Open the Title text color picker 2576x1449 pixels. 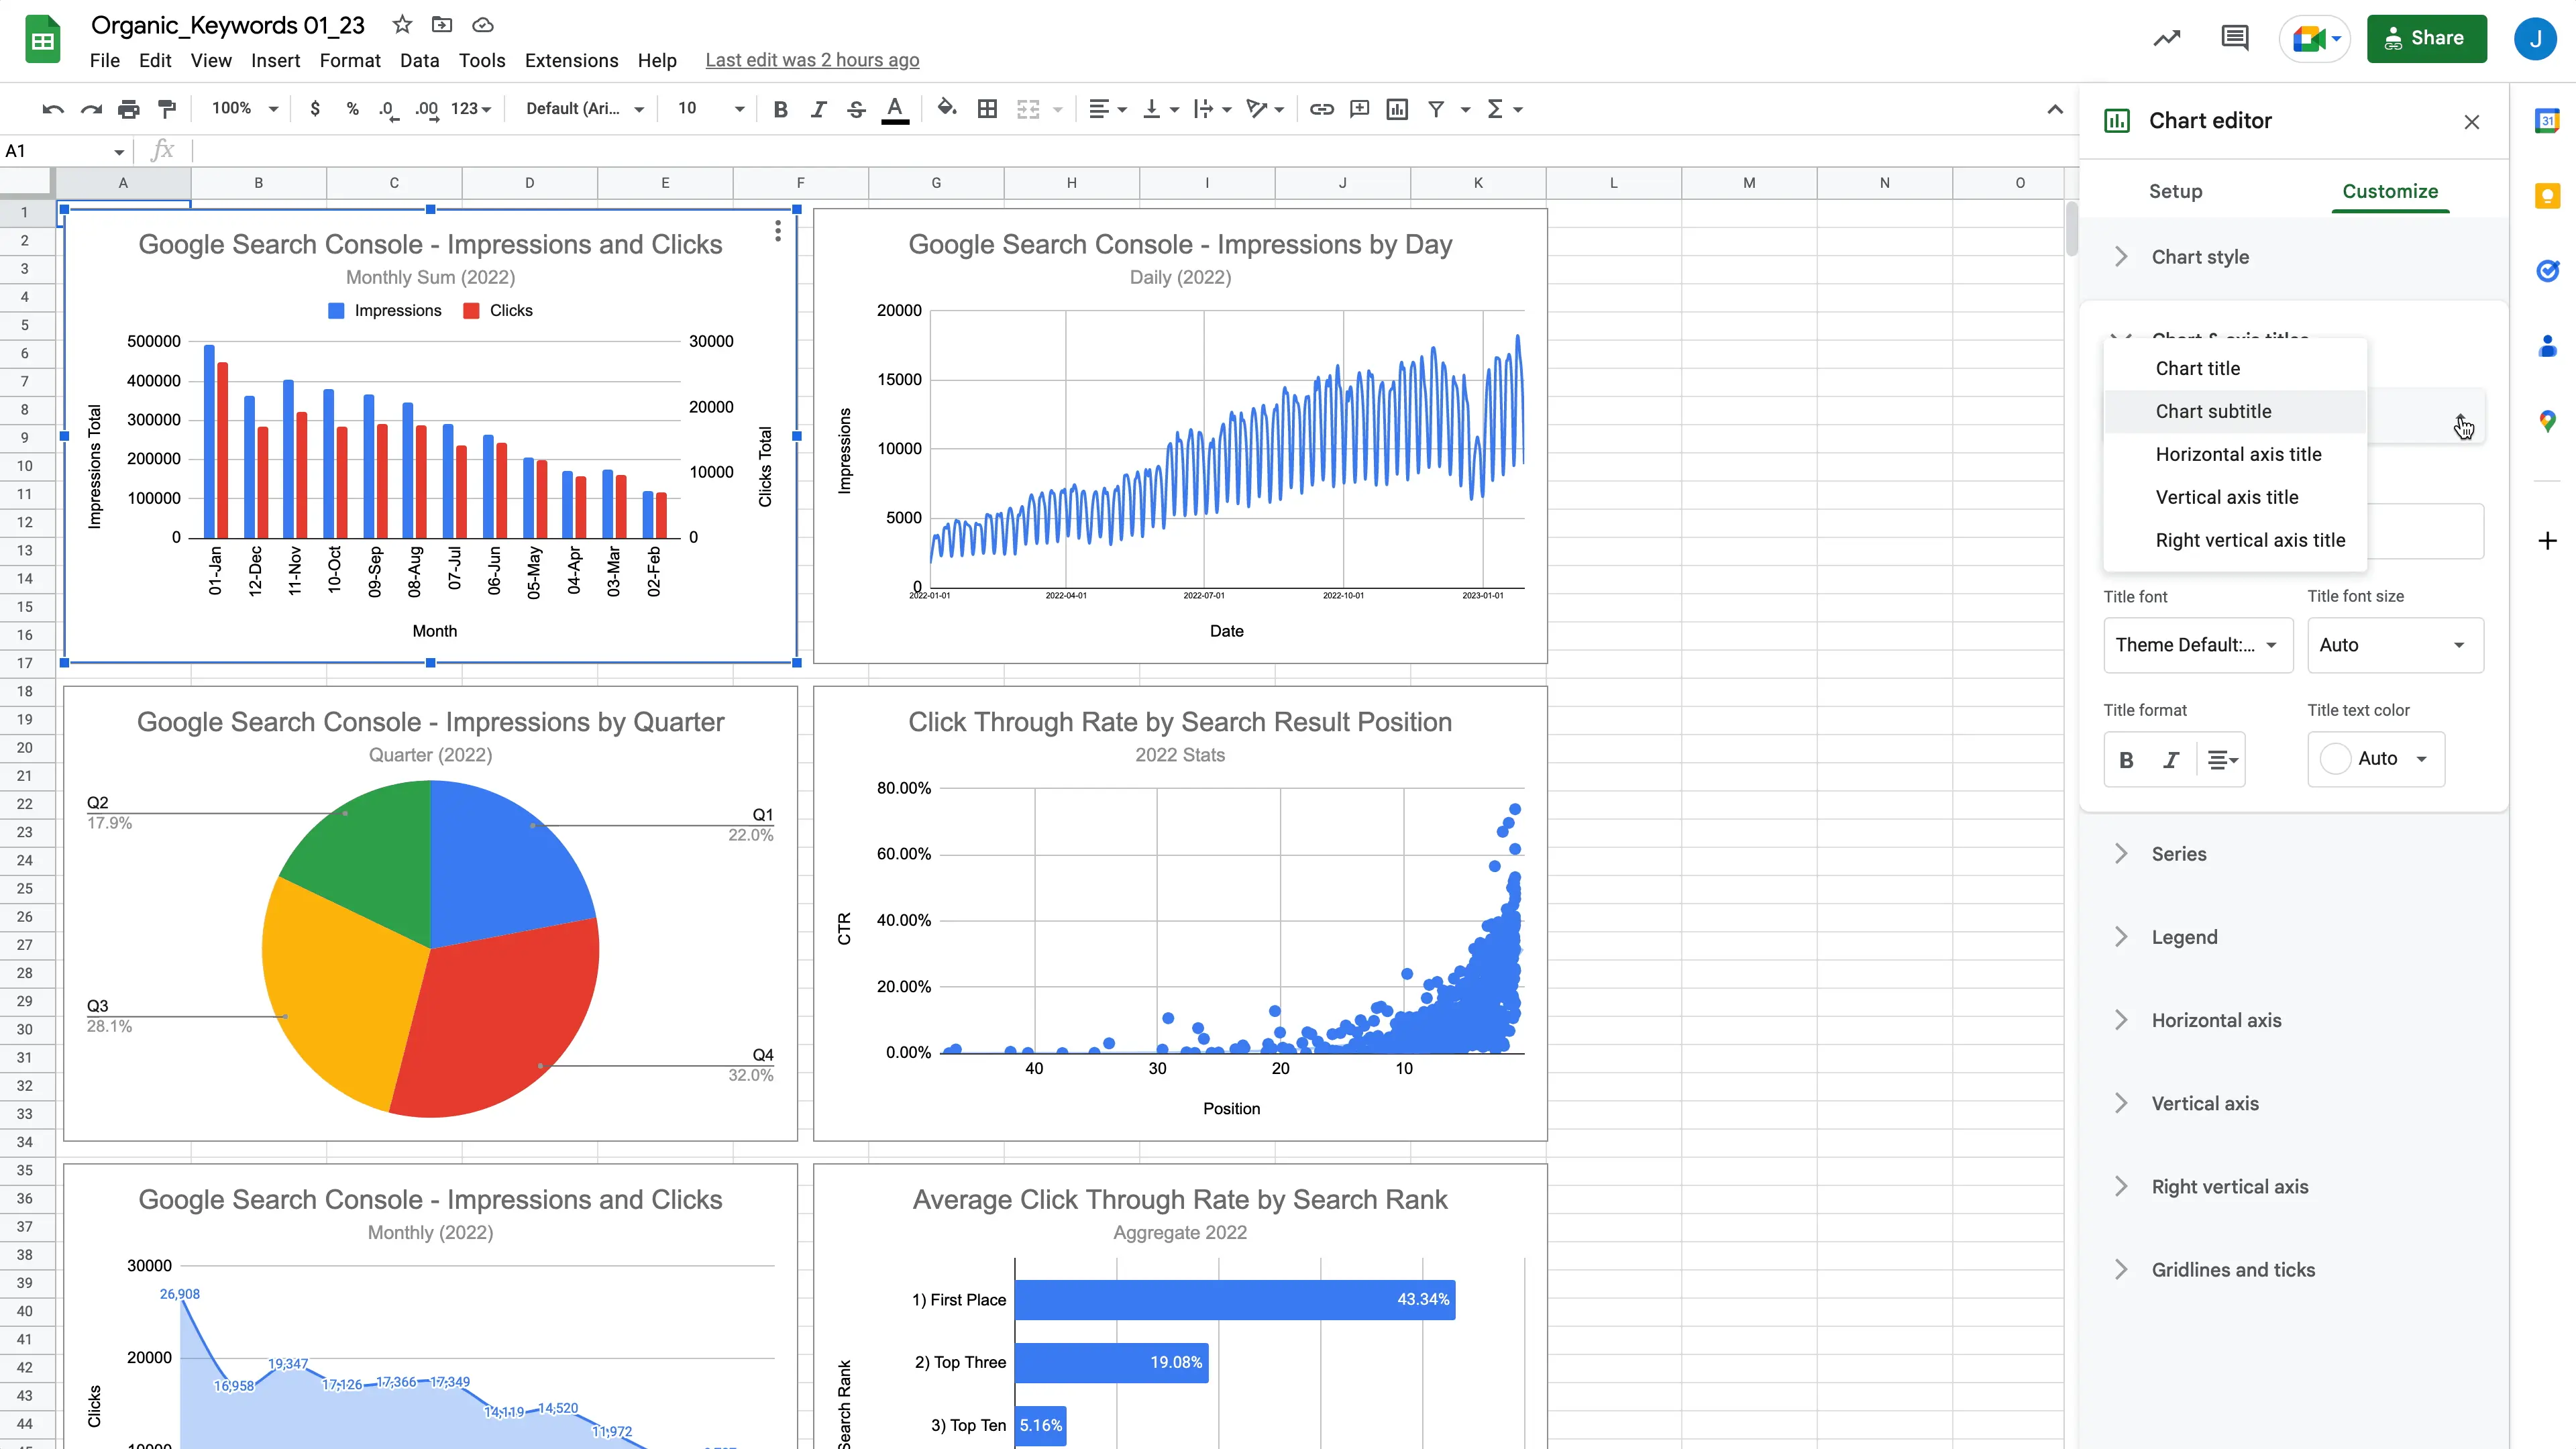(2376, 759)
